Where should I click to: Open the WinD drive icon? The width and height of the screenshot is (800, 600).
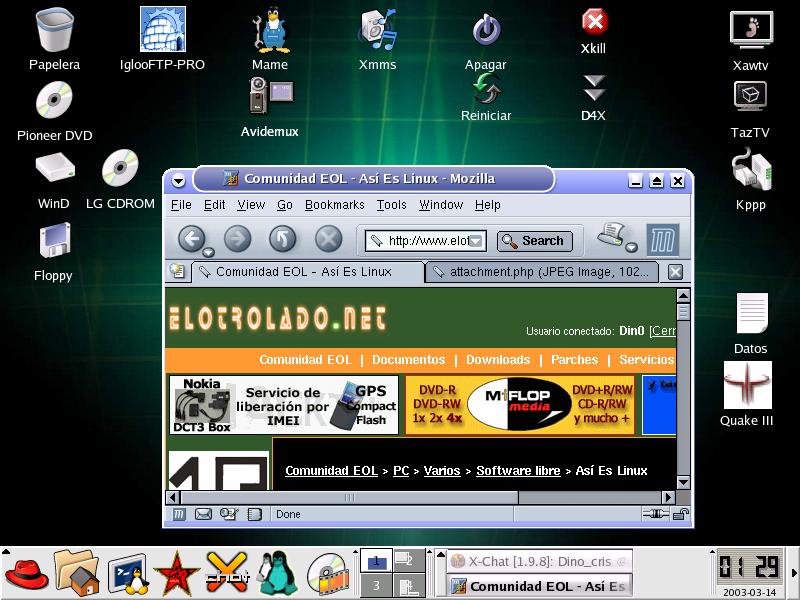pos(55,168)
